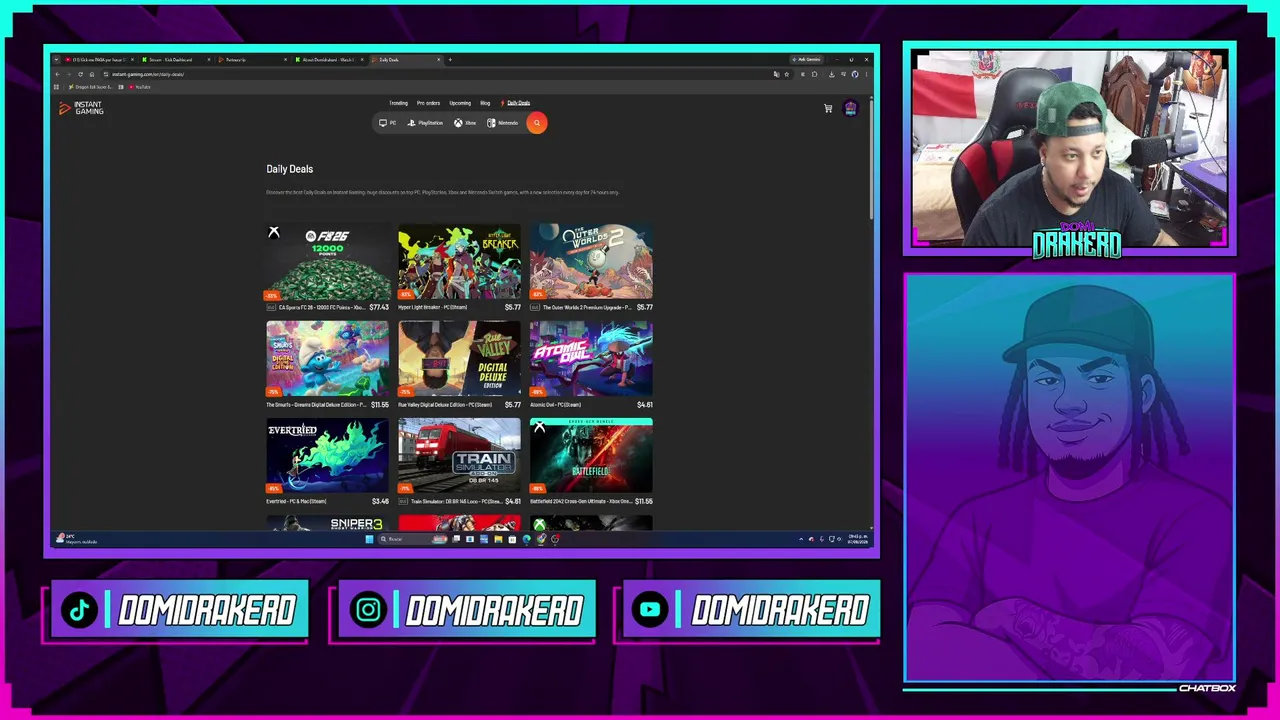The height and width of the screenshot is (720, 1280).
Task: Click the Instant Gaming logo
Action: click(x=81, y=108)
